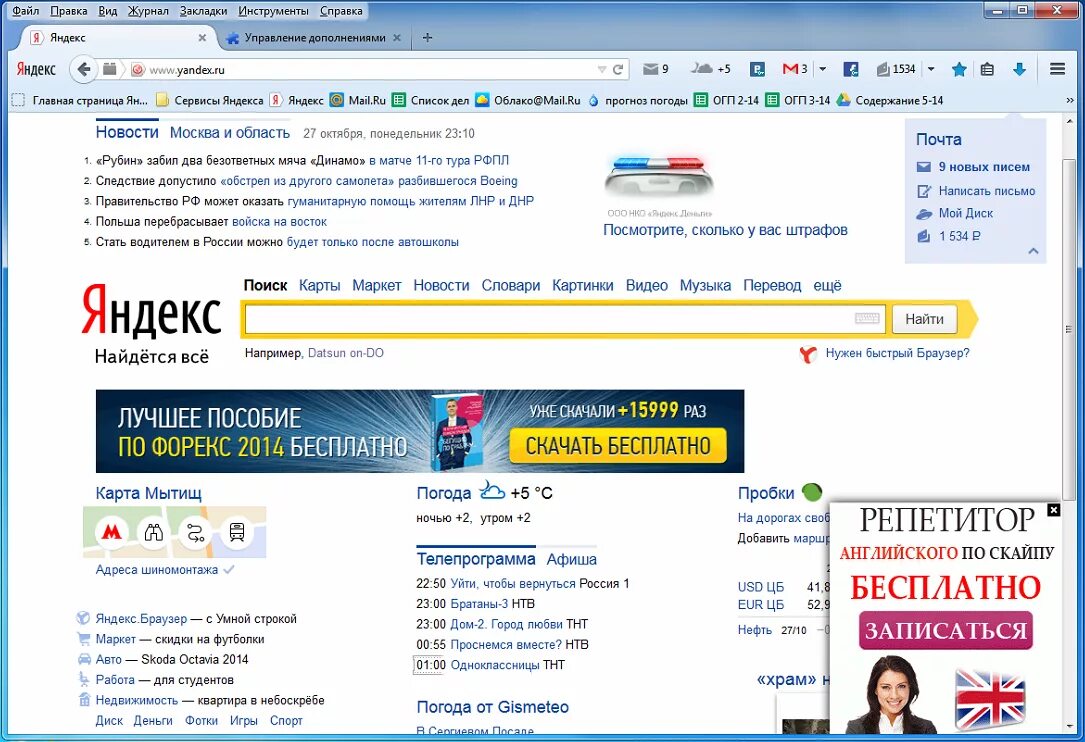Image resolution: width=1085 pixels, height=742 pixels.
Task: Click the Записаться button in the ad
Action: pos(945,631)
